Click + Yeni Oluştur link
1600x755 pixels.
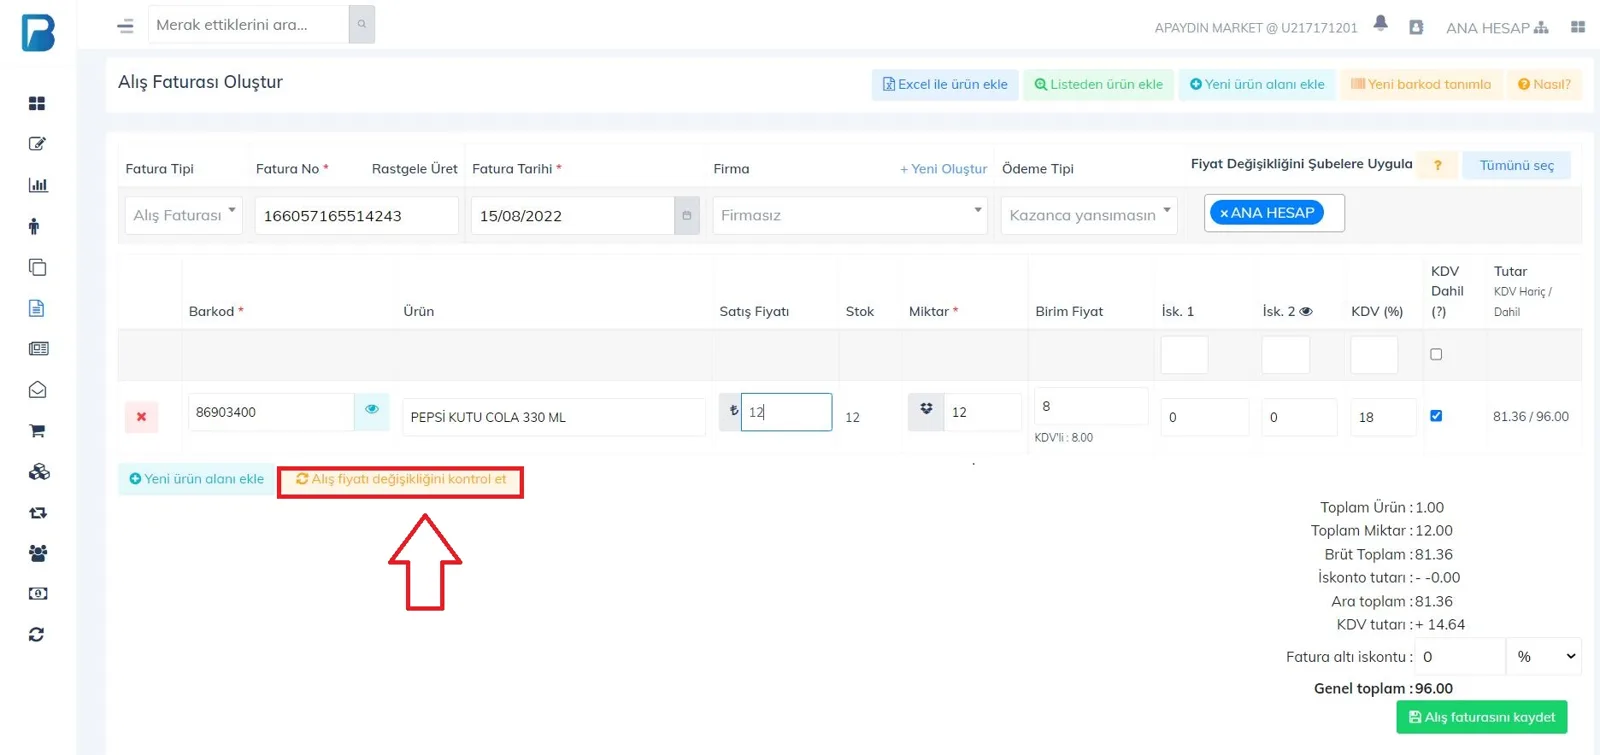coord(943,169)
